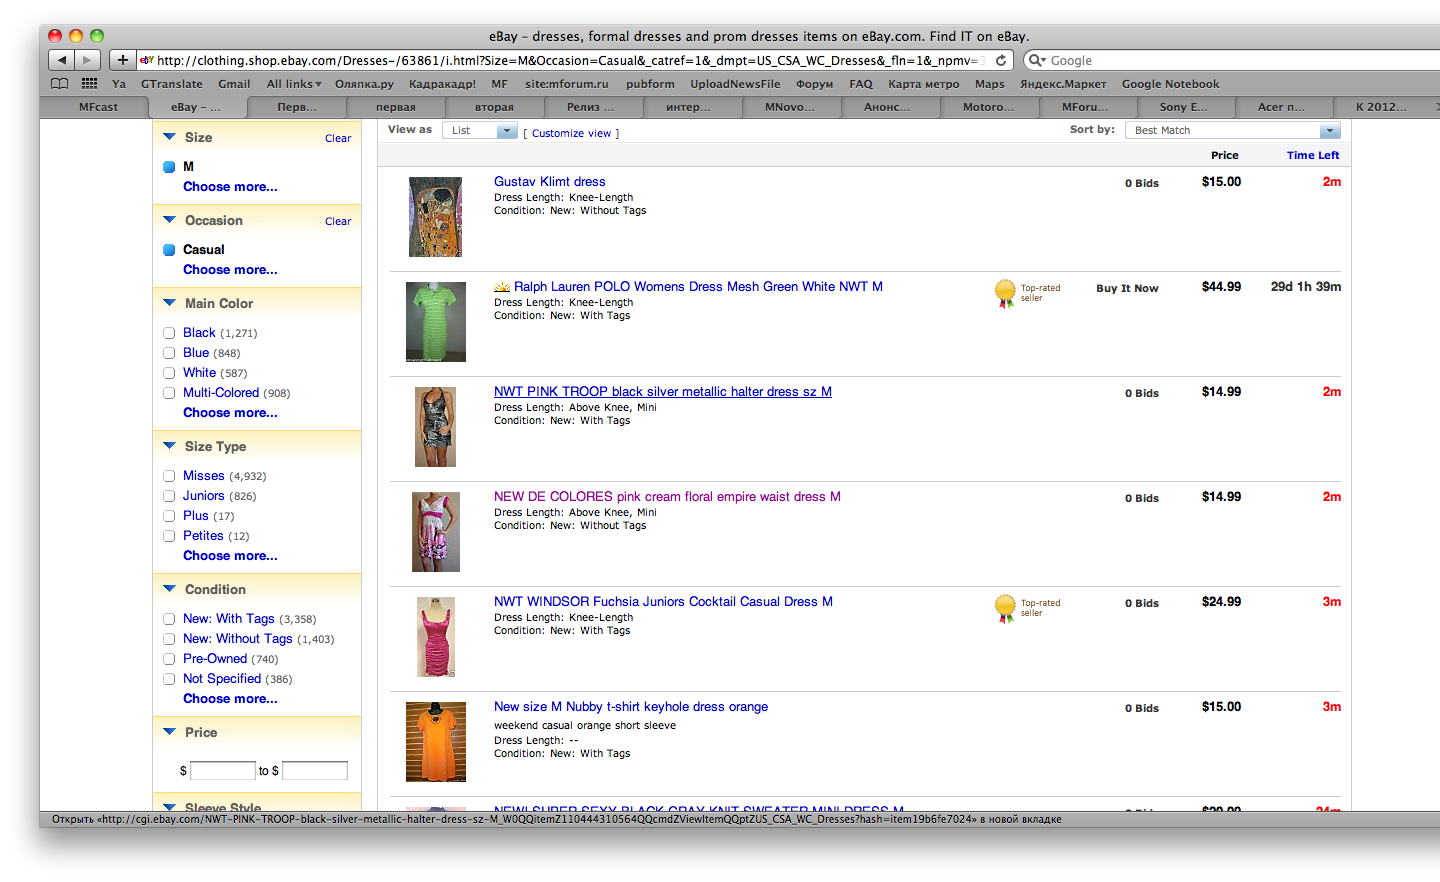1440x882 pixels.
Task: Click the Google search magnifier icon
Action: (1037, 60)
